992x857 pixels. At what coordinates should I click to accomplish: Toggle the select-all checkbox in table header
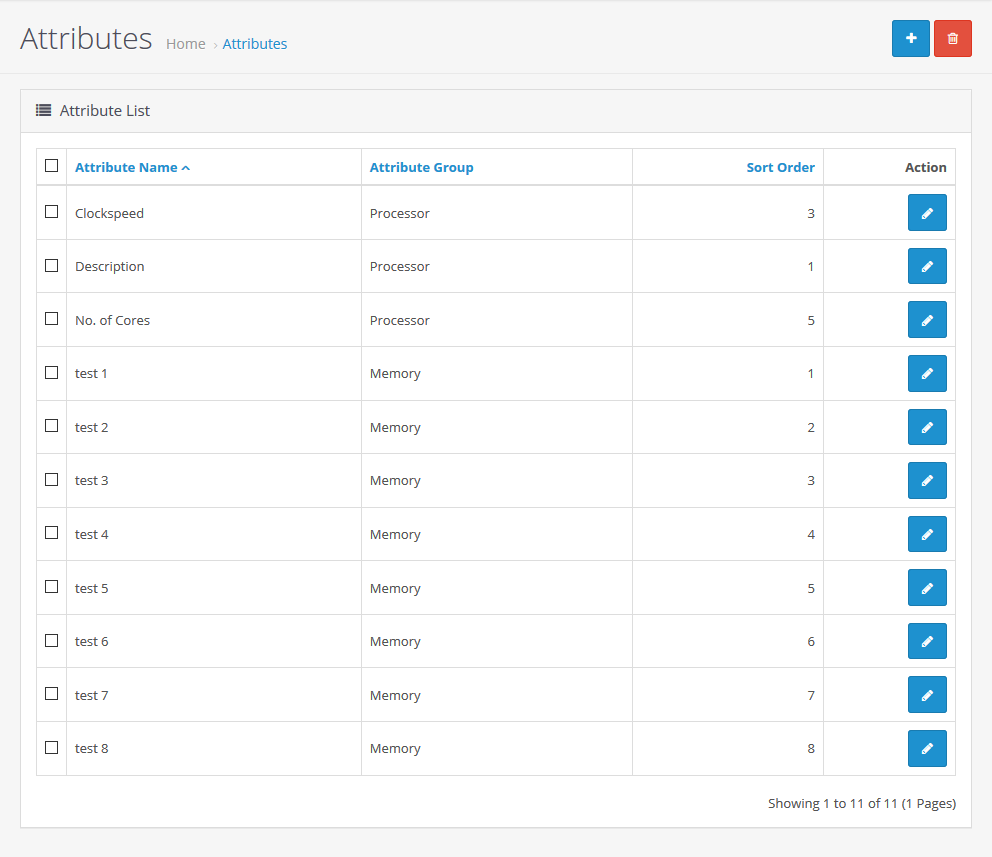click(x=52, y=166)
